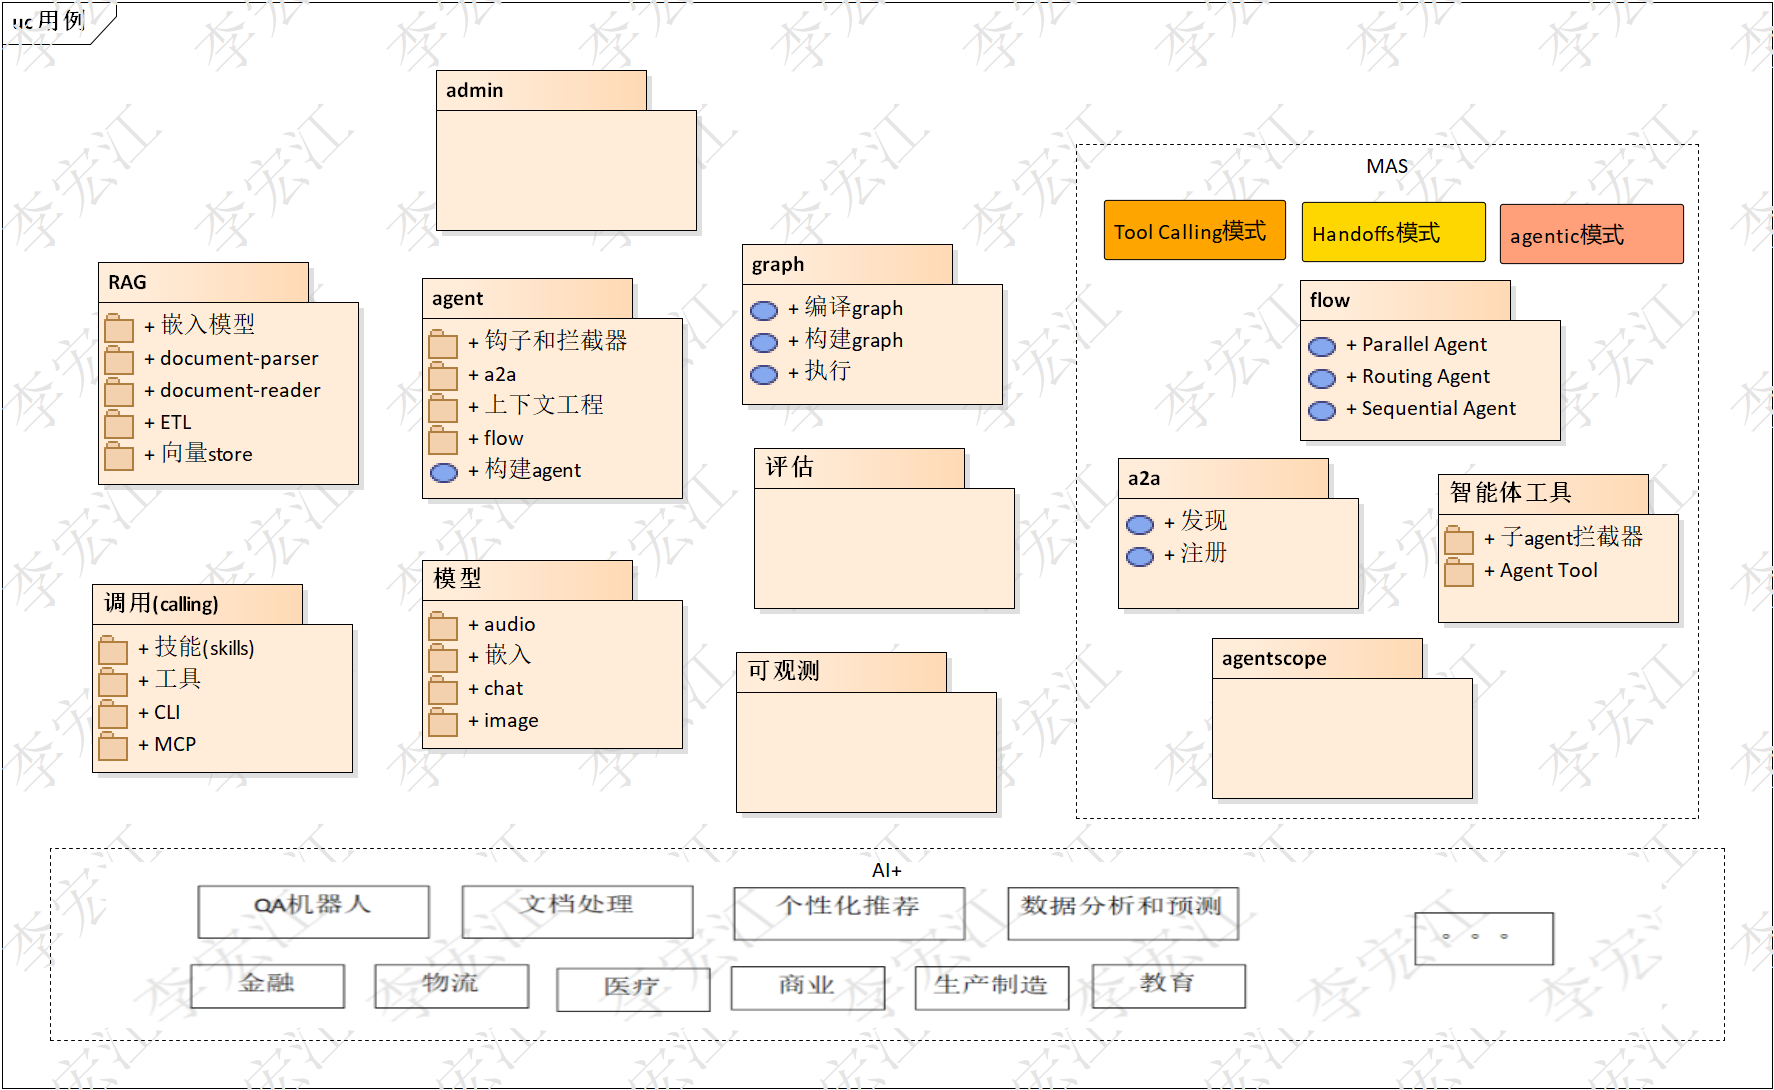
Task: Click the 文档处理 box
Action: [577, 911]
